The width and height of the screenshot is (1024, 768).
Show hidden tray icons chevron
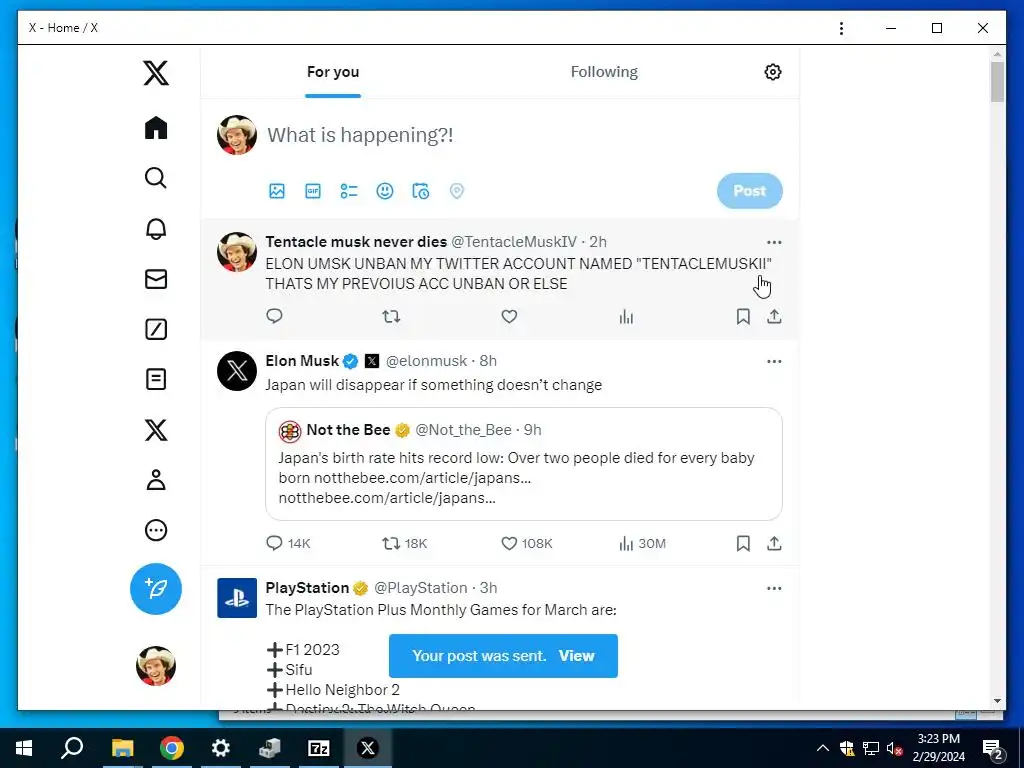823,748
